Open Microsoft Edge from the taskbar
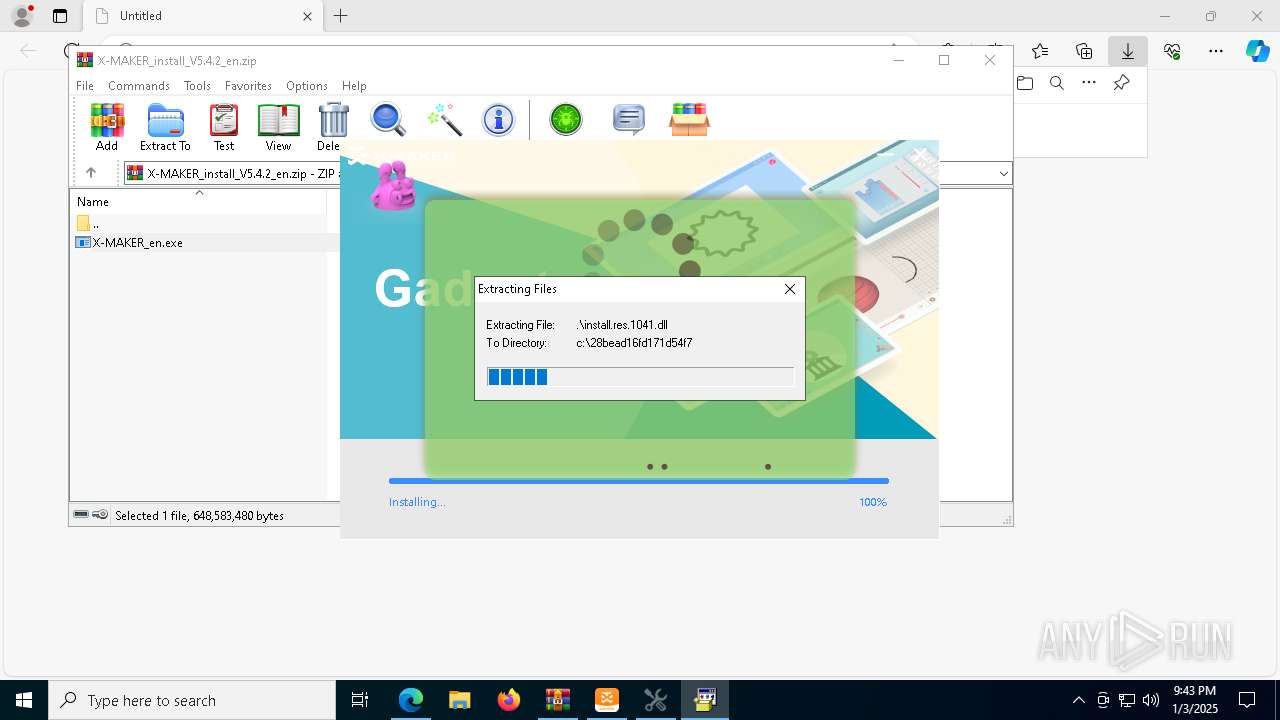This screenshot has width=1280, height=720. point(411,700)
